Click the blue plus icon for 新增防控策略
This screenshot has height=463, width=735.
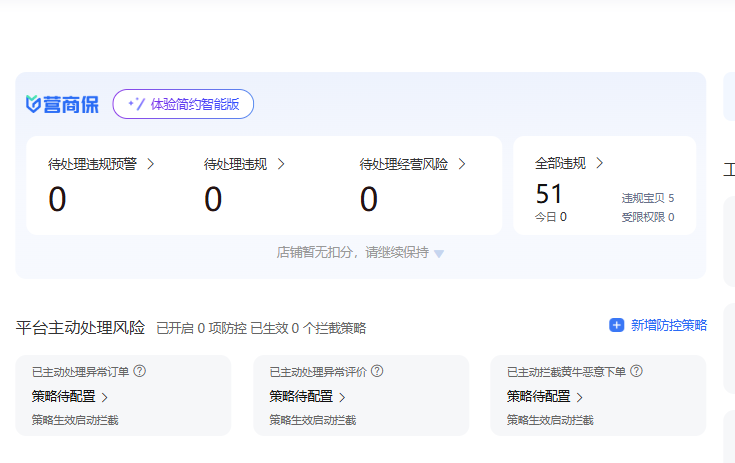[616, 325]
